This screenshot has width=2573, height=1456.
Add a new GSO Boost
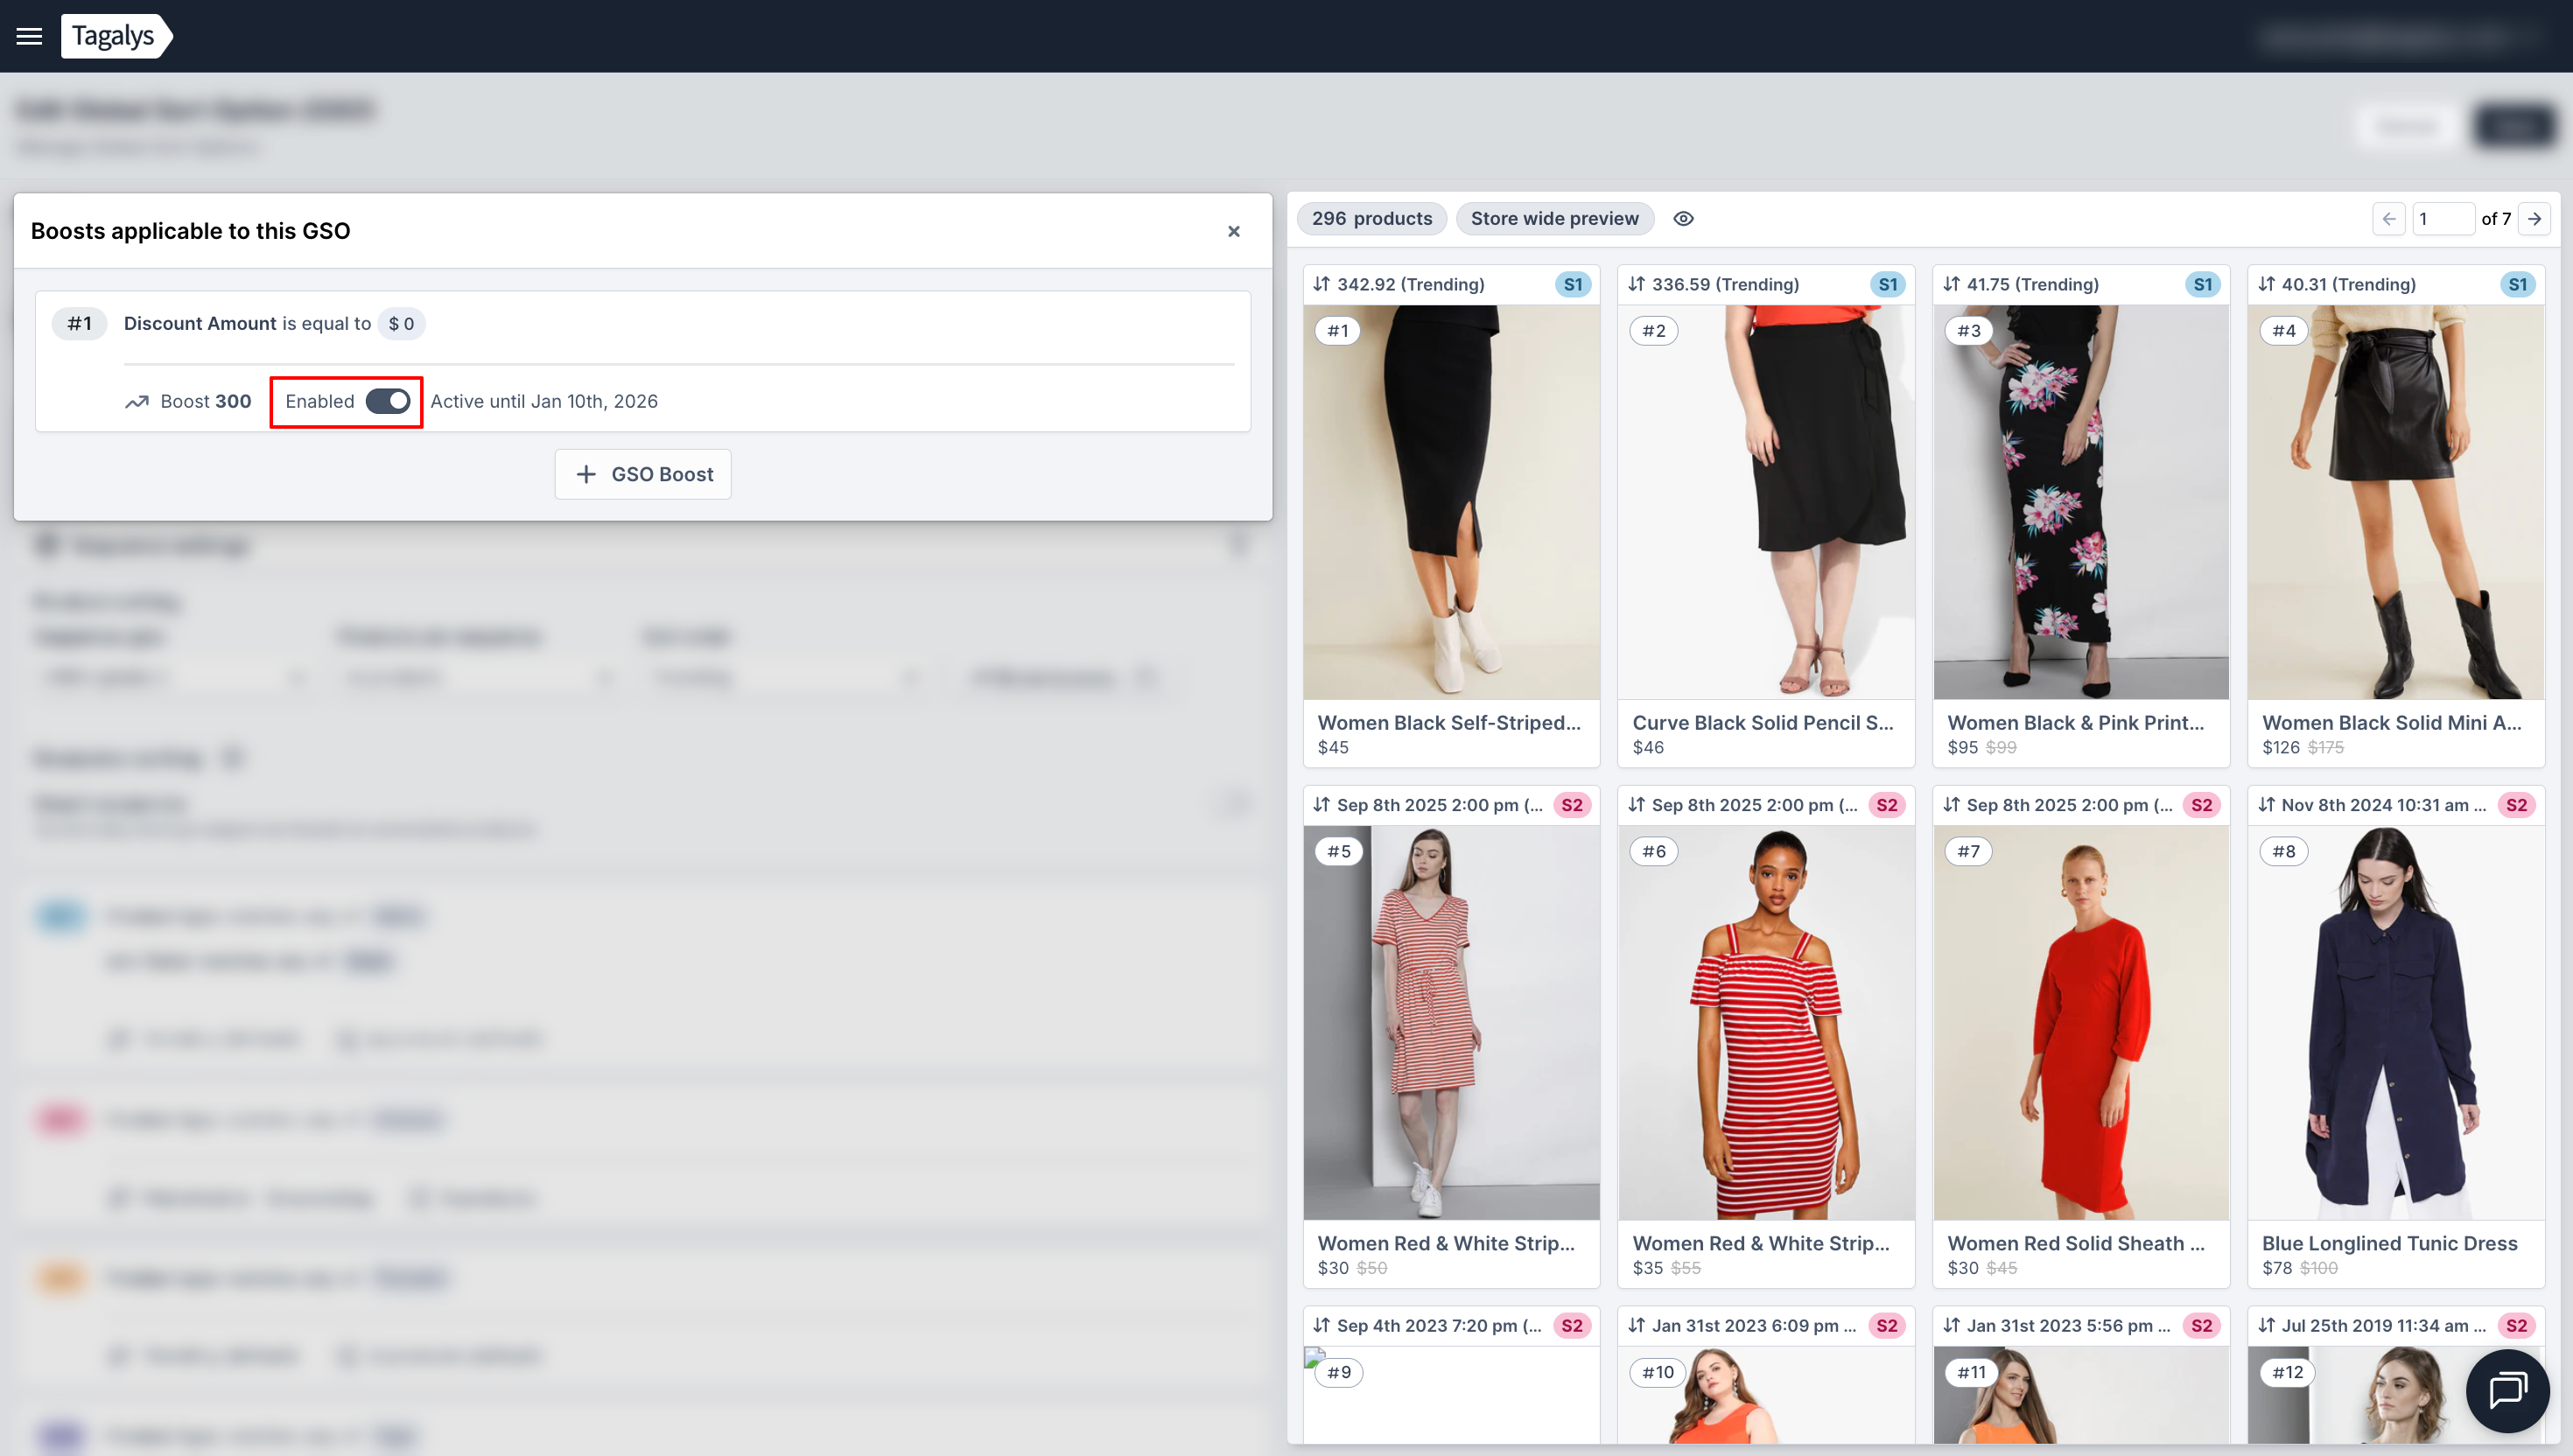[x=643, y=474]
